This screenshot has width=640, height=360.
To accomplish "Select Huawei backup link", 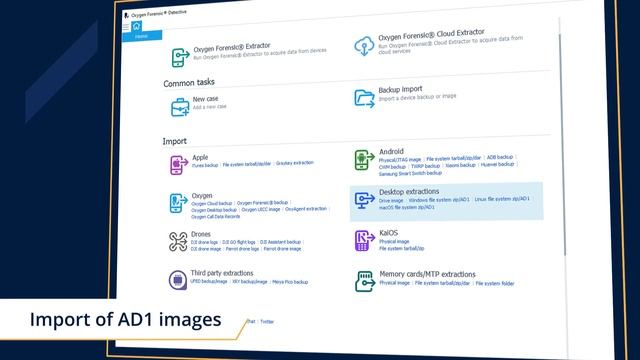I will tap(497, 164).
